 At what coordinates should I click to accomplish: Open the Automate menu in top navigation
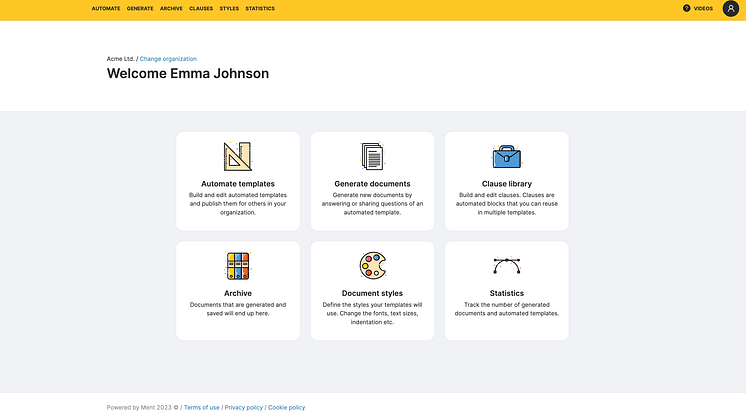pos(105,8)
